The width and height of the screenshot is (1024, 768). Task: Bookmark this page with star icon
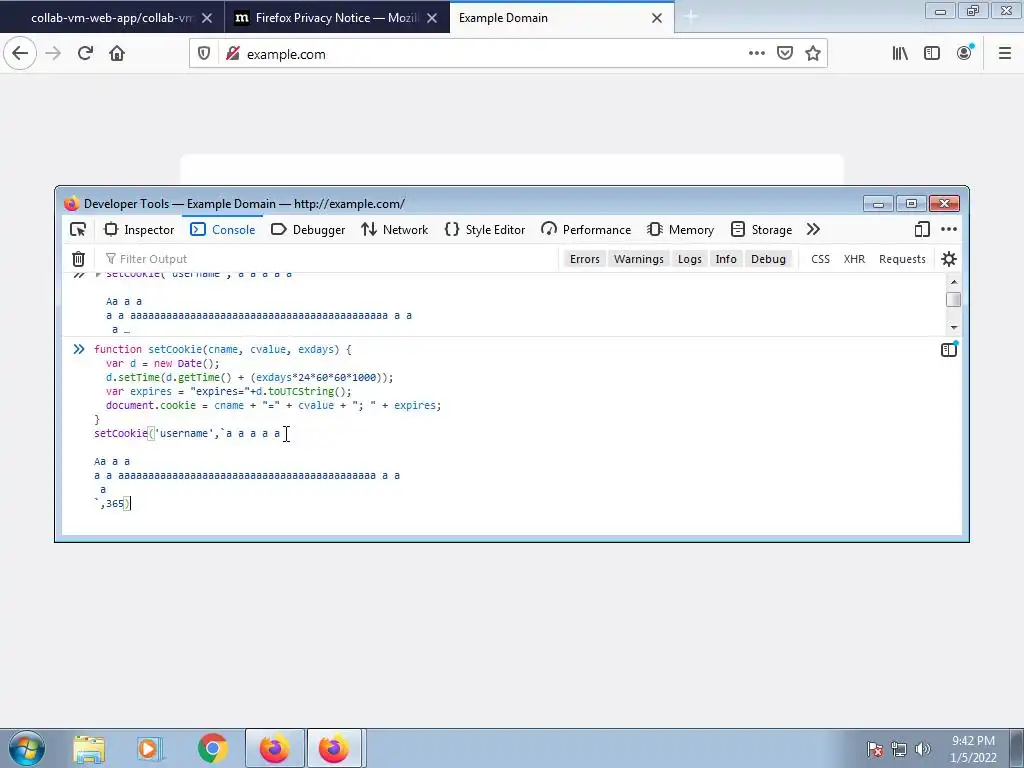pyautogui.click(x=813, y=54)
